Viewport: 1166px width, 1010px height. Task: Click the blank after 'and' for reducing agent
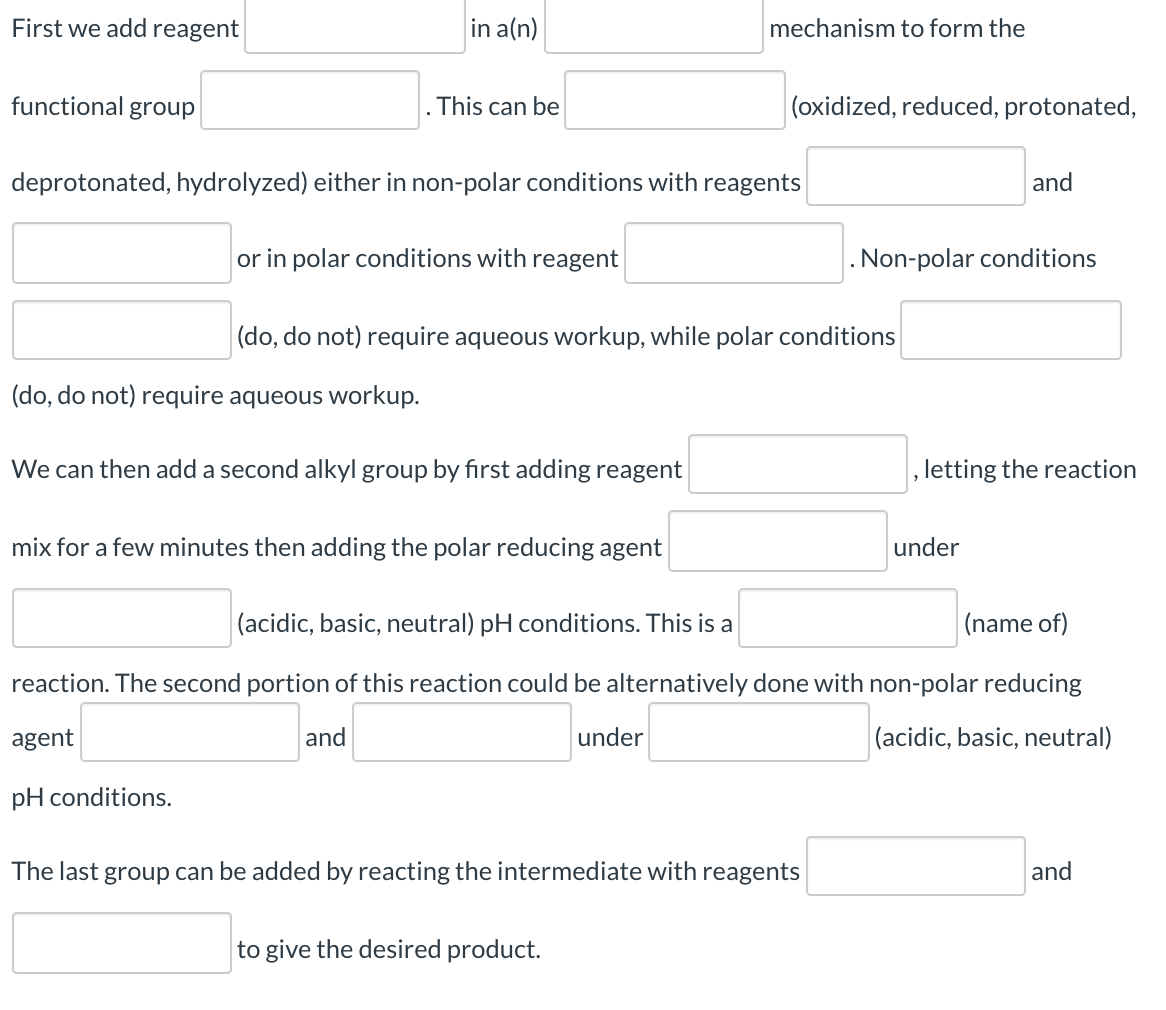[x=461, y=732]
